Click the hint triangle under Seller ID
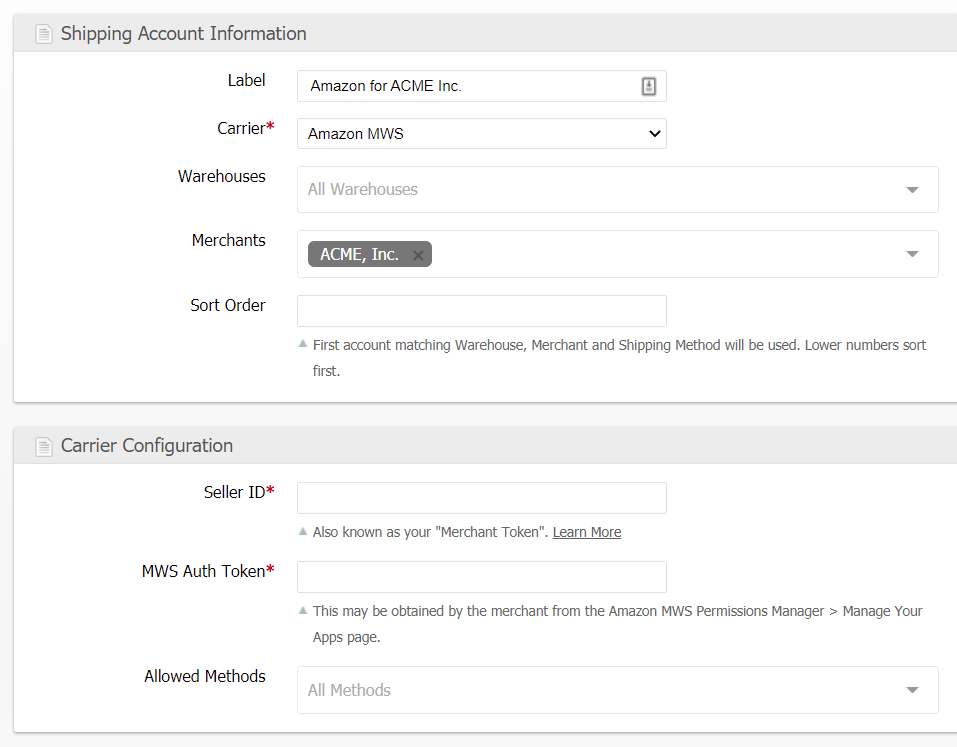 pyautogui.click(x=303, y=531)
